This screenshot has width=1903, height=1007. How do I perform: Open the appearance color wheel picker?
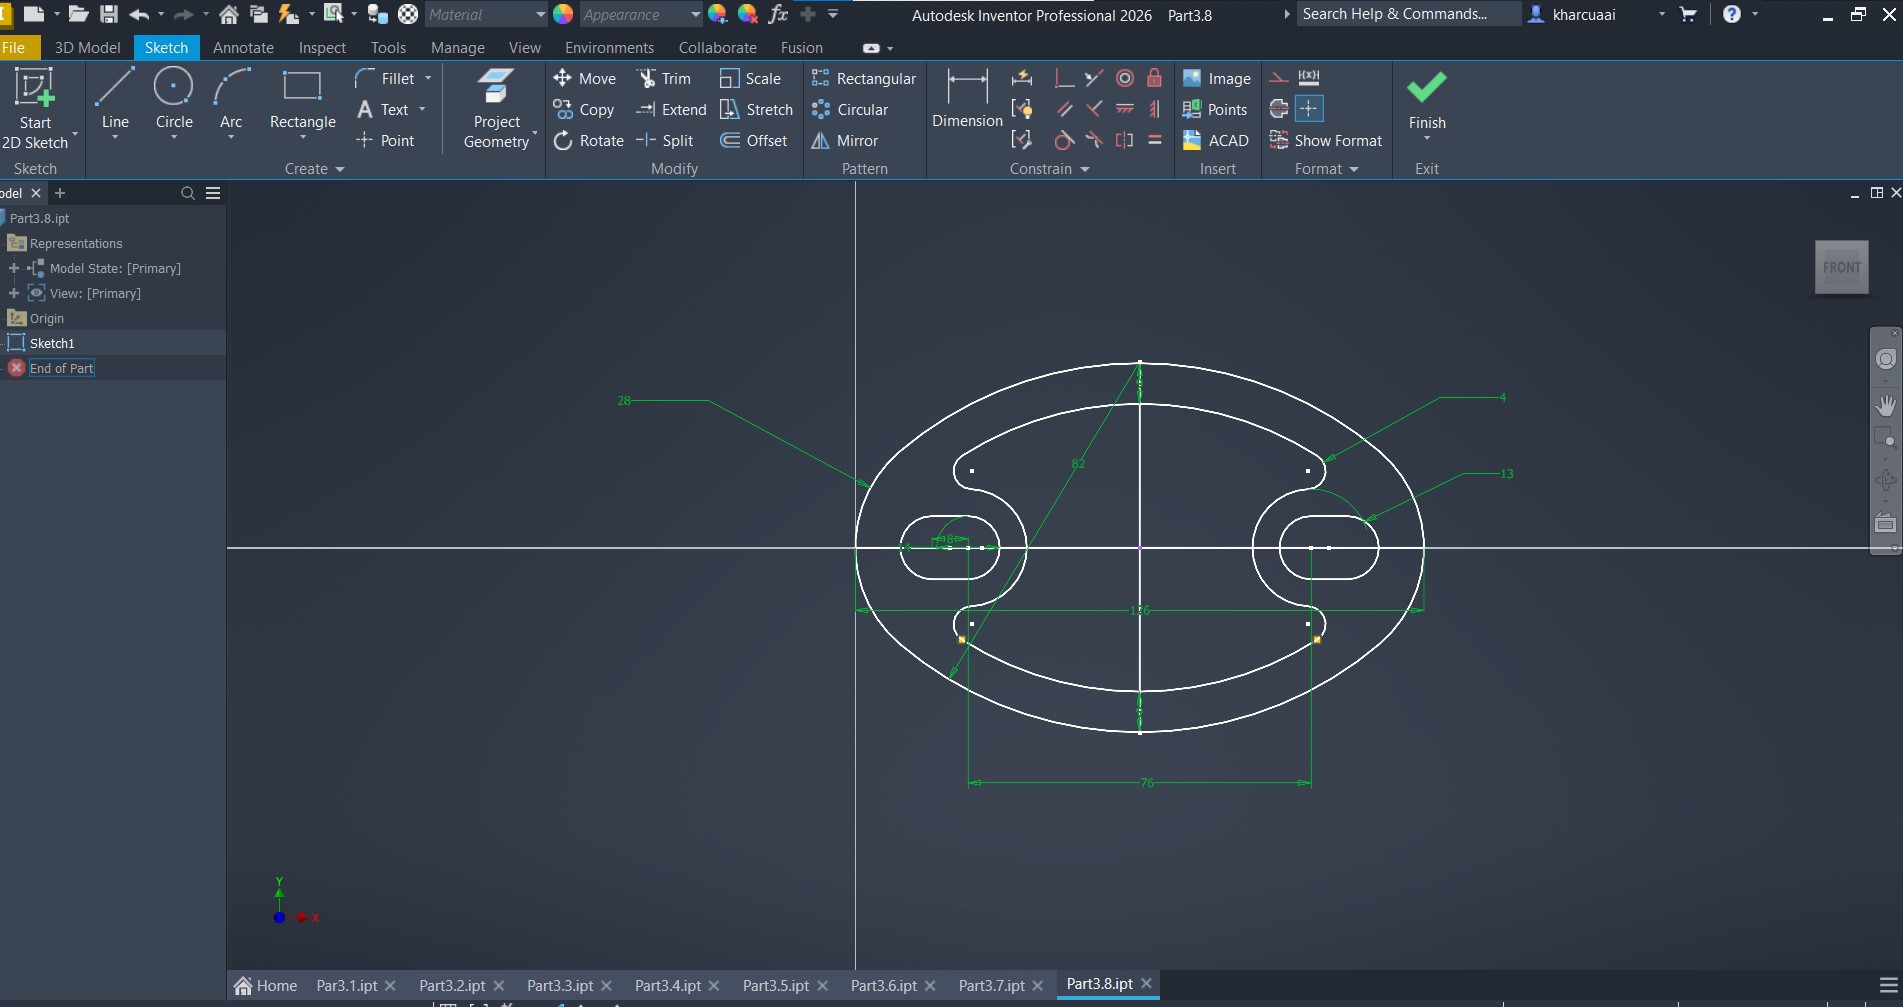tap(563, 14)
